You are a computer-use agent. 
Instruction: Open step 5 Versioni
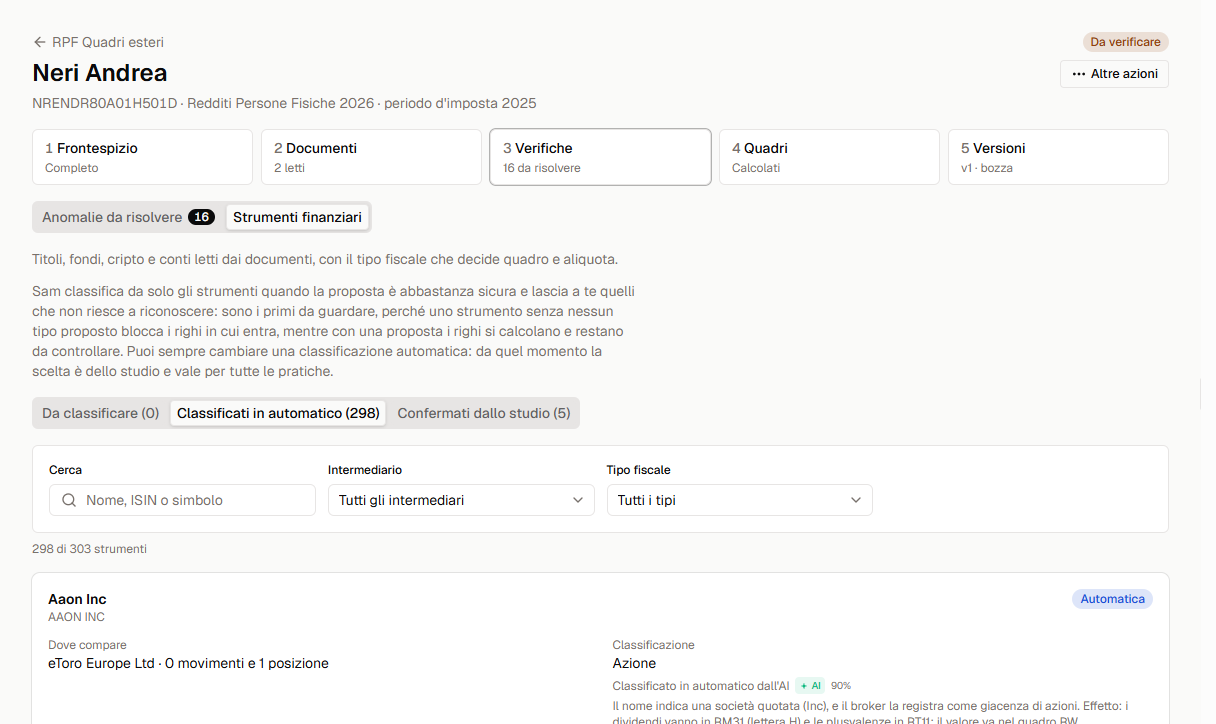click(1058, 157)
